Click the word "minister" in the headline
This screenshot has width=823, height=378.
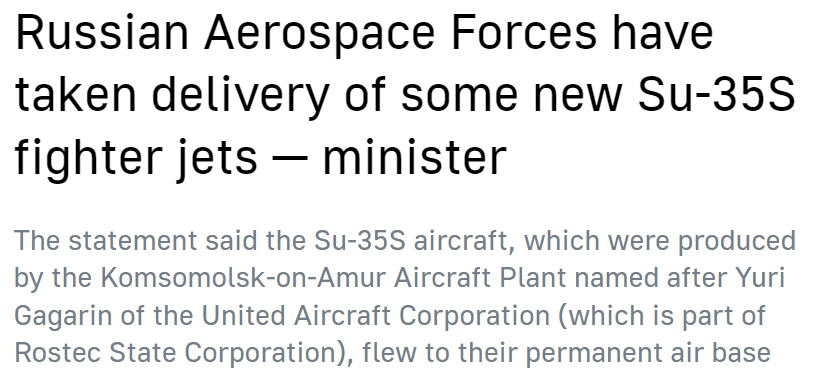[415, 158]
